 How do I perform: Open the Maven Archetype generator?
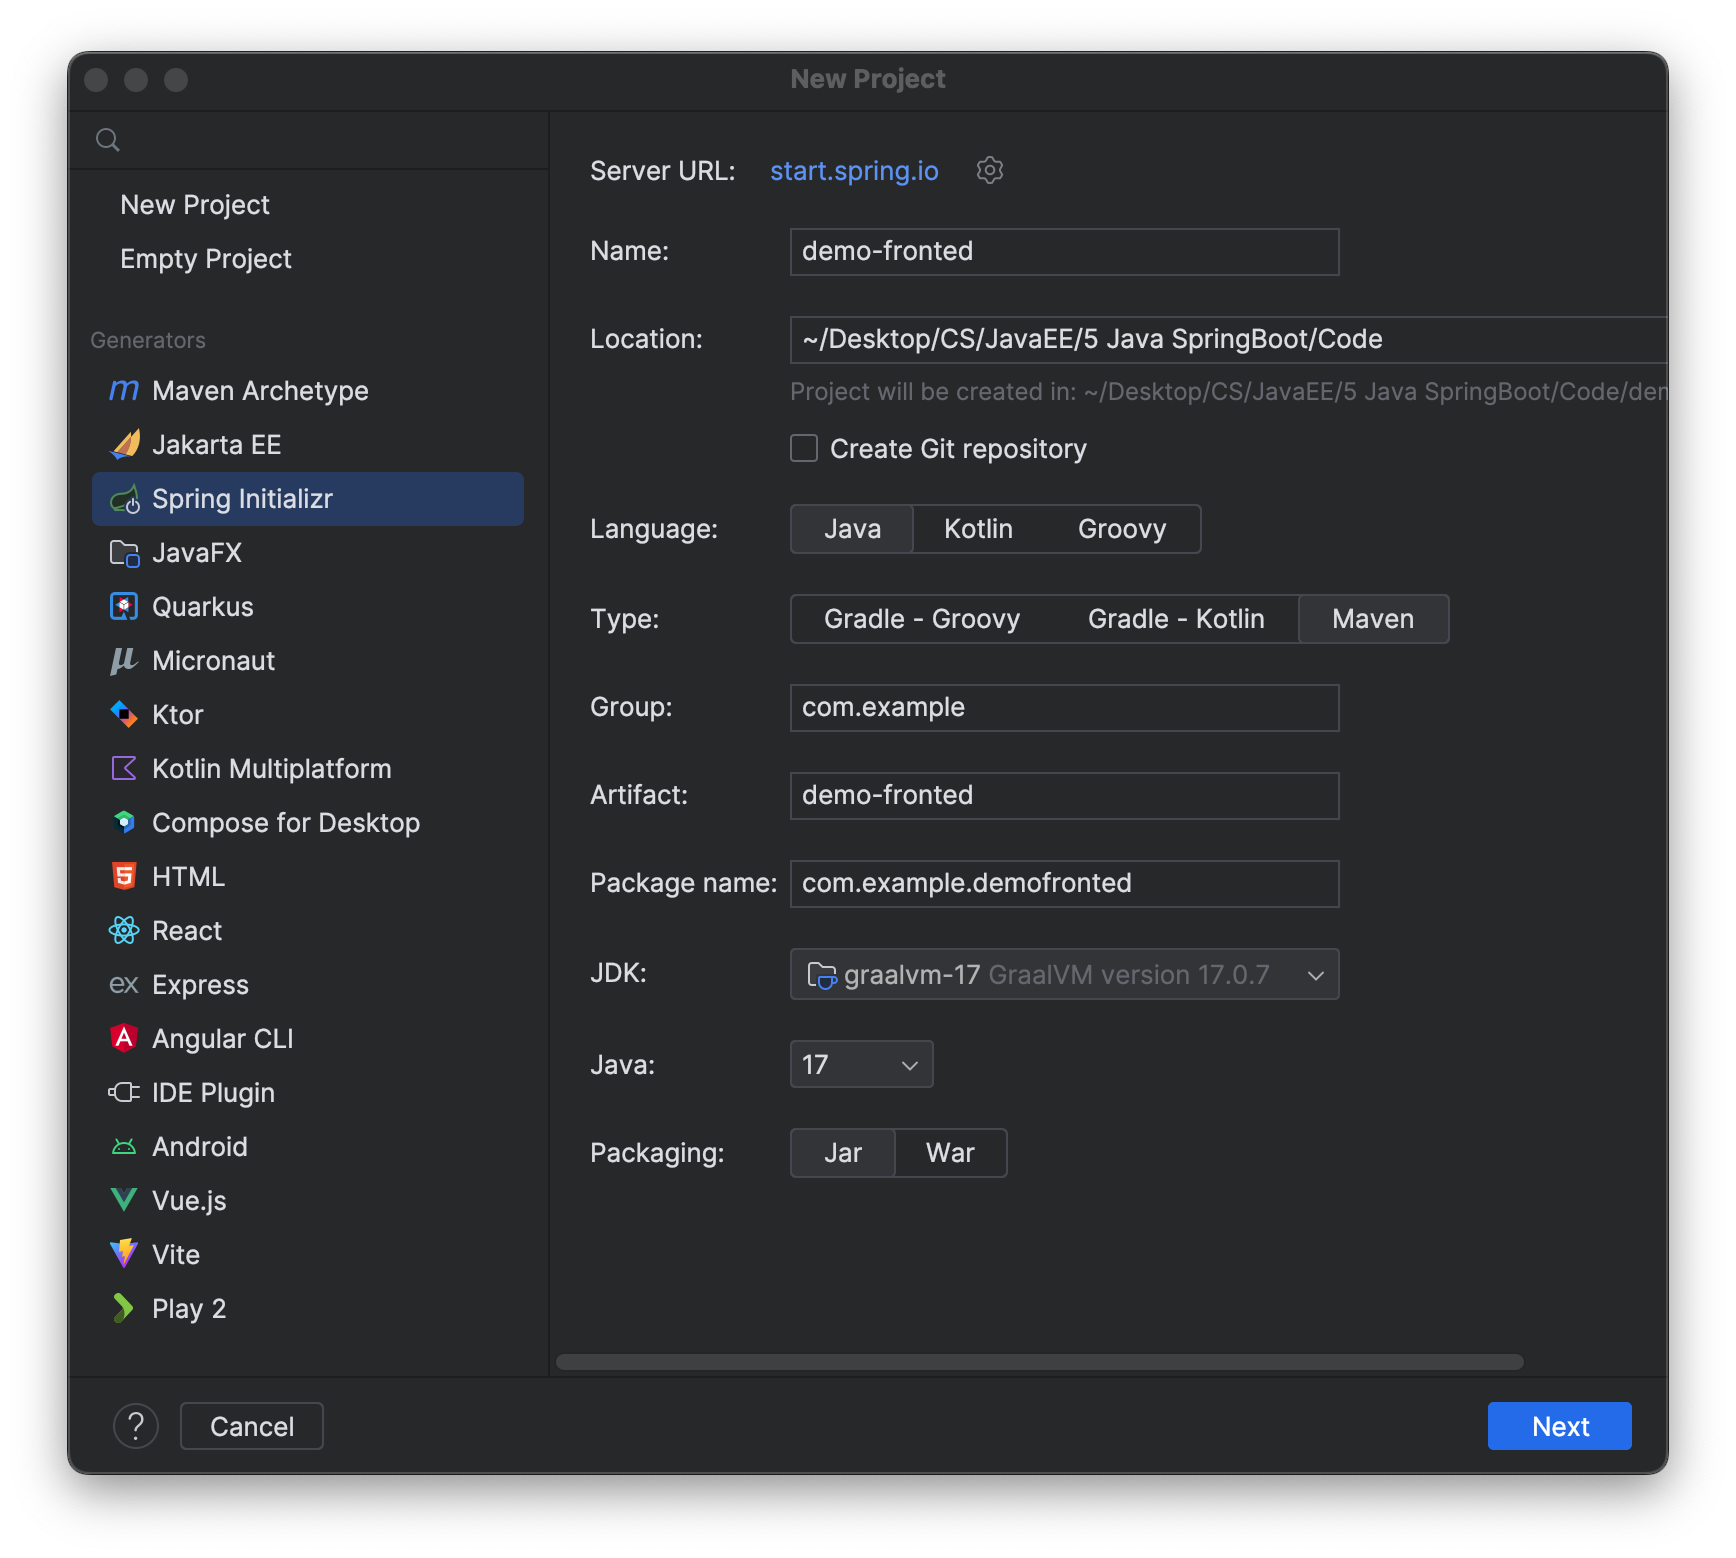coord(259,390)
